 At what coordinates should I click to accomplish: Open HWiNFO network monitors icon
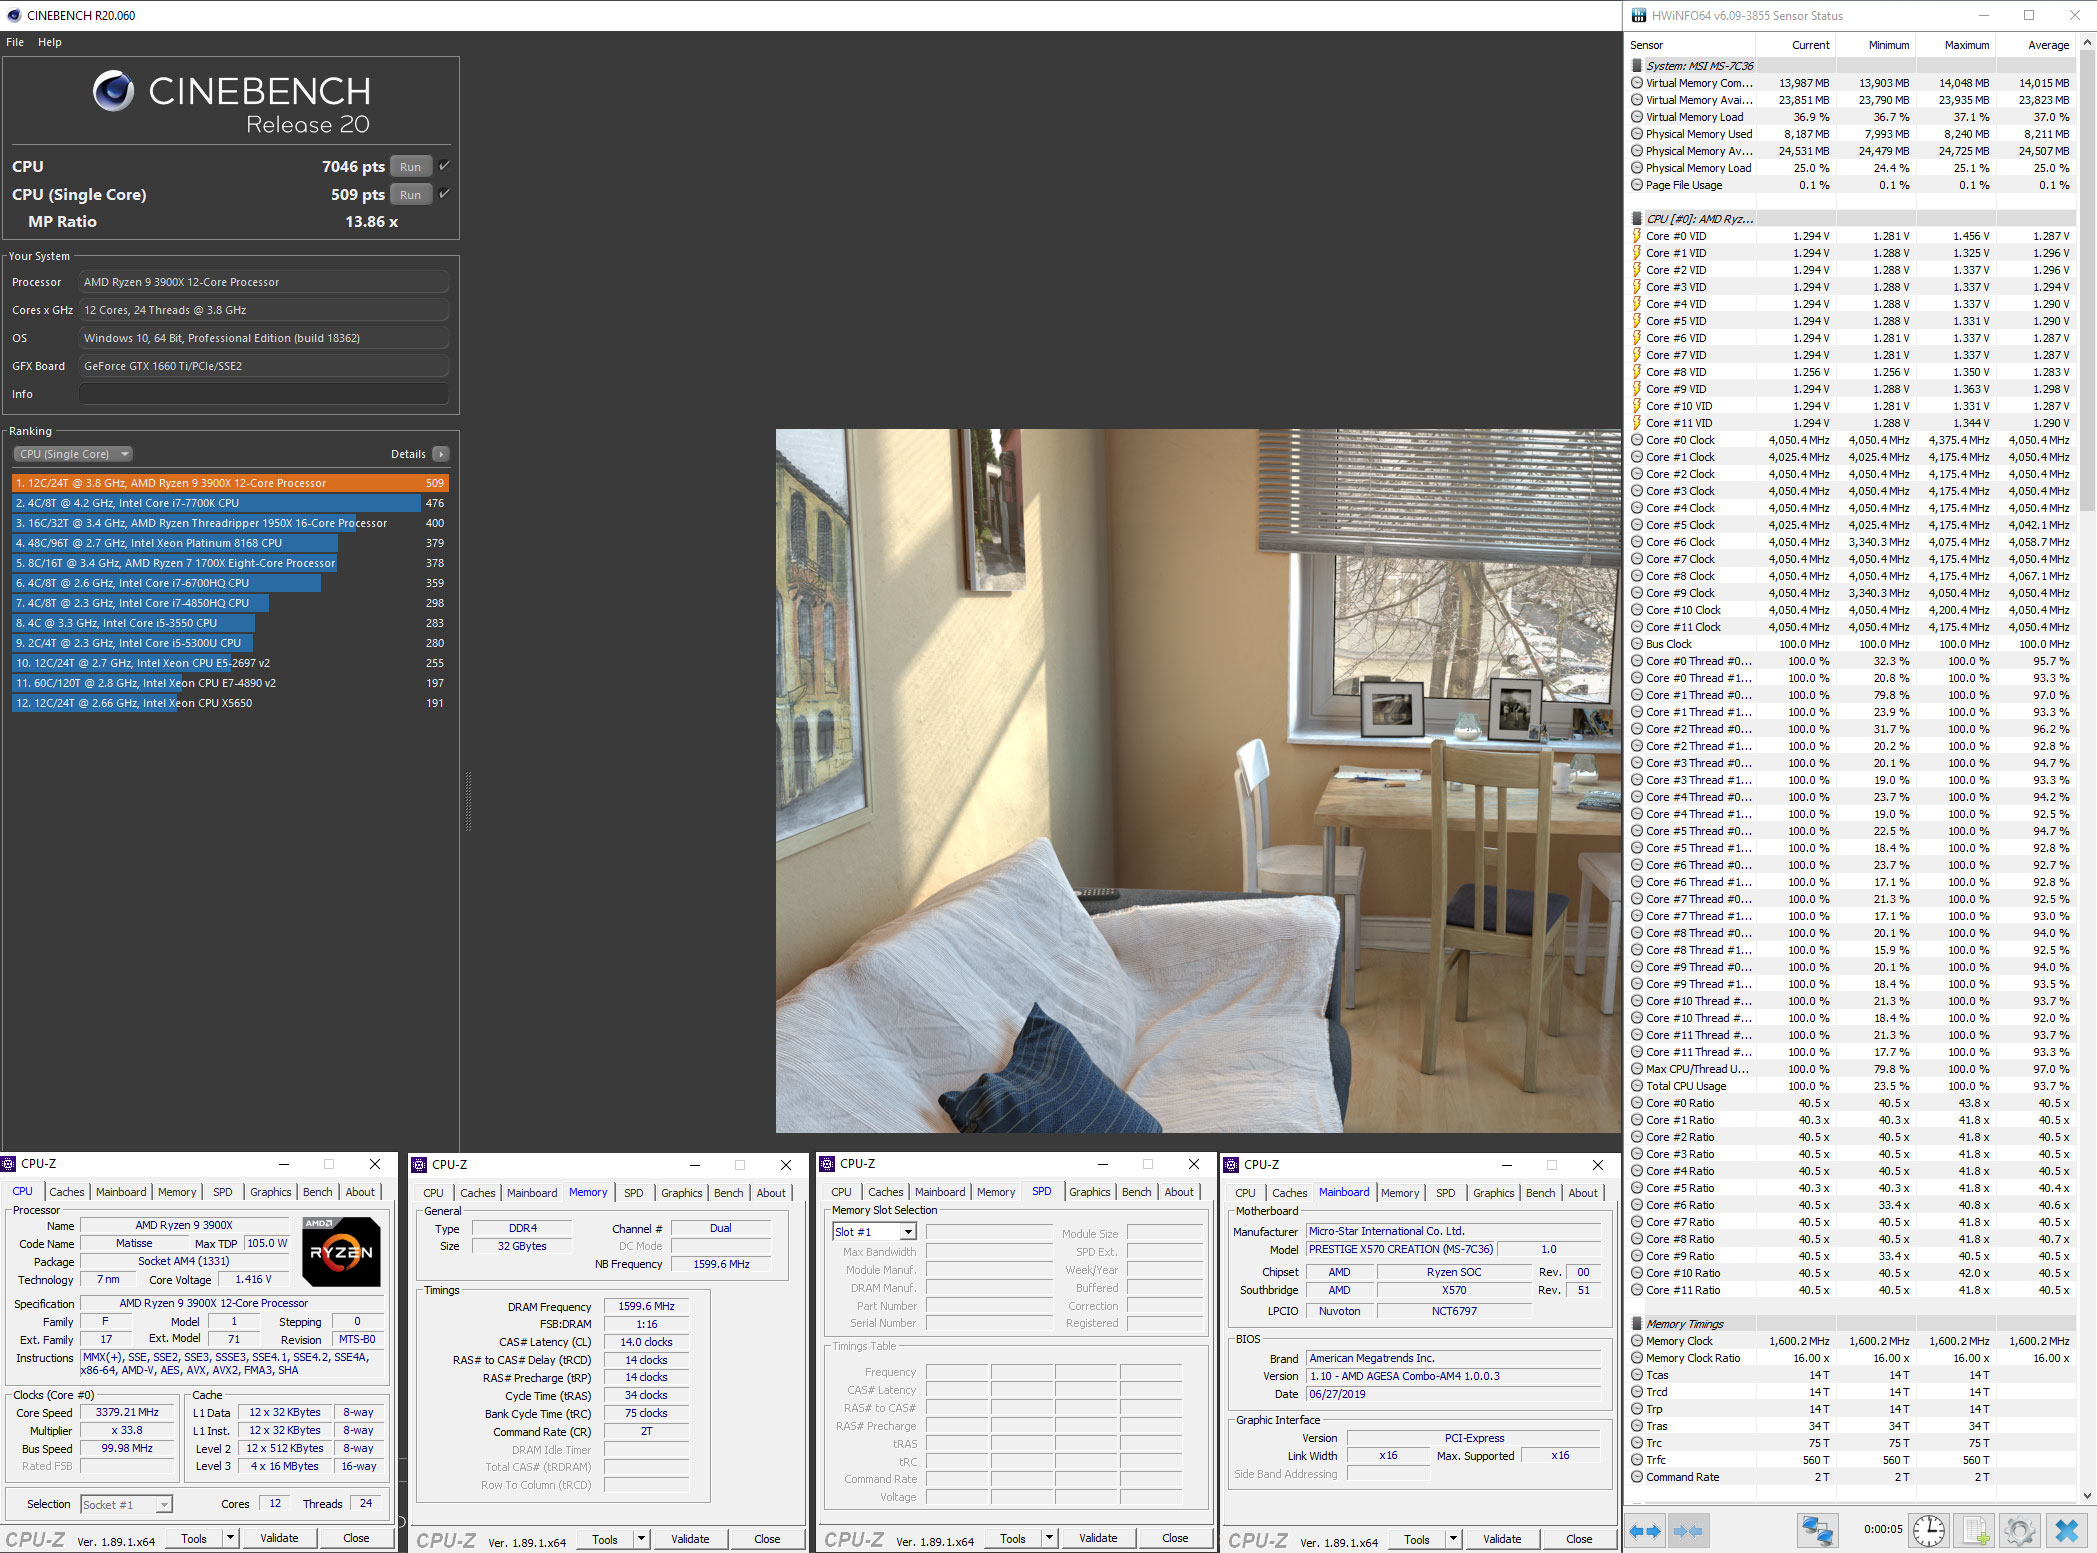click(x=1816, y=1530)
